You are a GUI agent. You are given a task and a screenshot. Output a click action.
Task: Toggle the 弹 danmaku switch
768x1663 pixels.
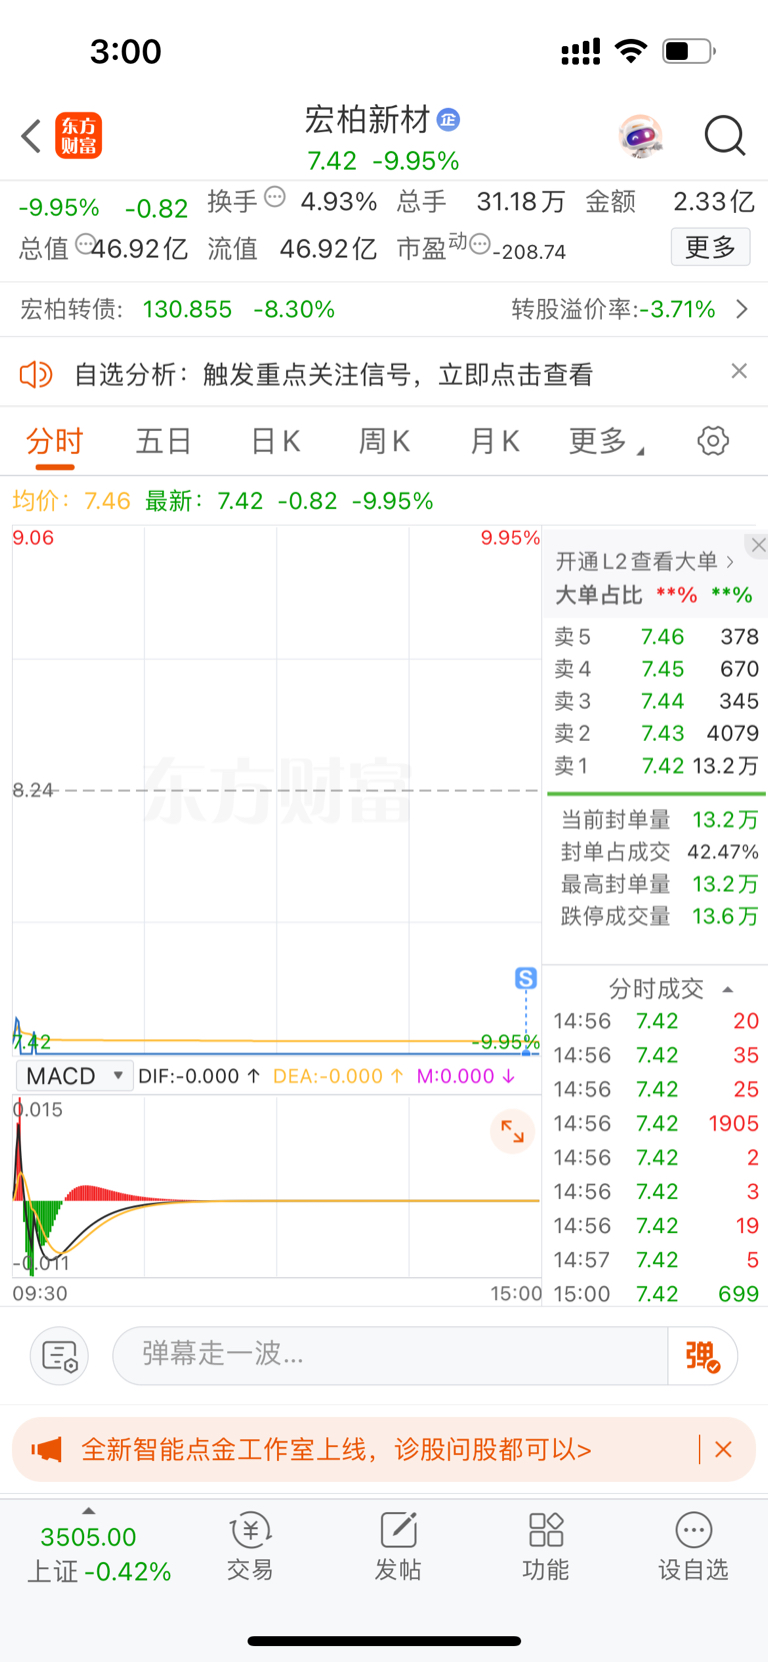[x=702, y=1356]
